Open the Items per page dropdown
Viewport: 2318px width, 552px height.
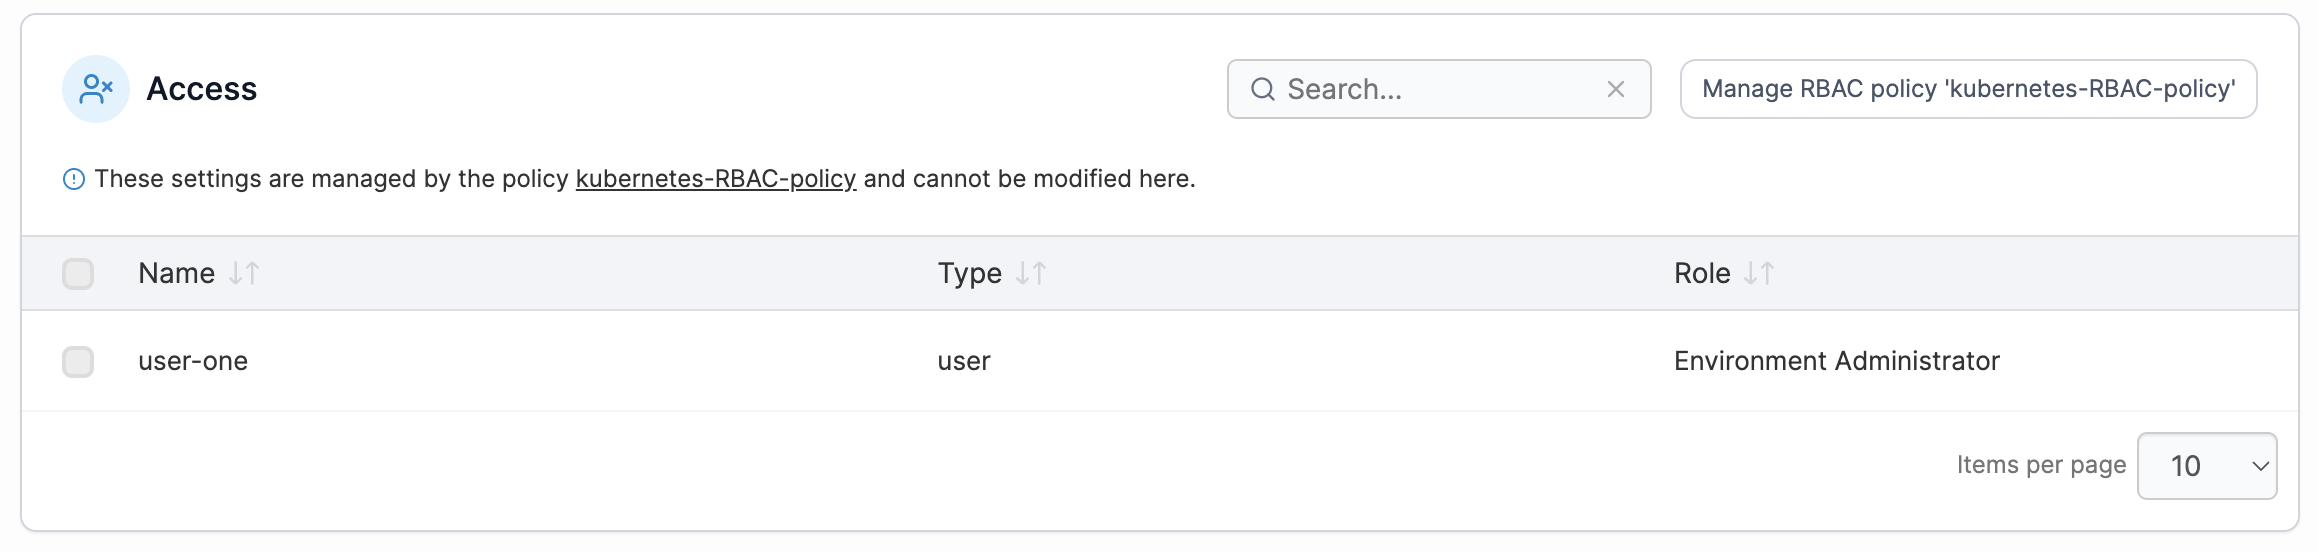point(2206,466)
